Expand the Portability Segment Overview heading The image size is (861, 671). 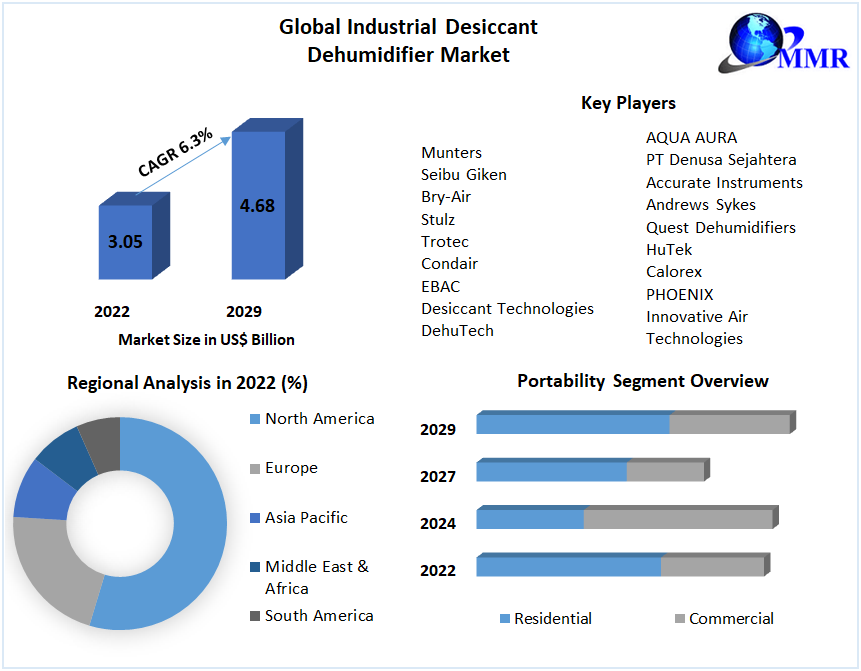[x=642, y=381]
